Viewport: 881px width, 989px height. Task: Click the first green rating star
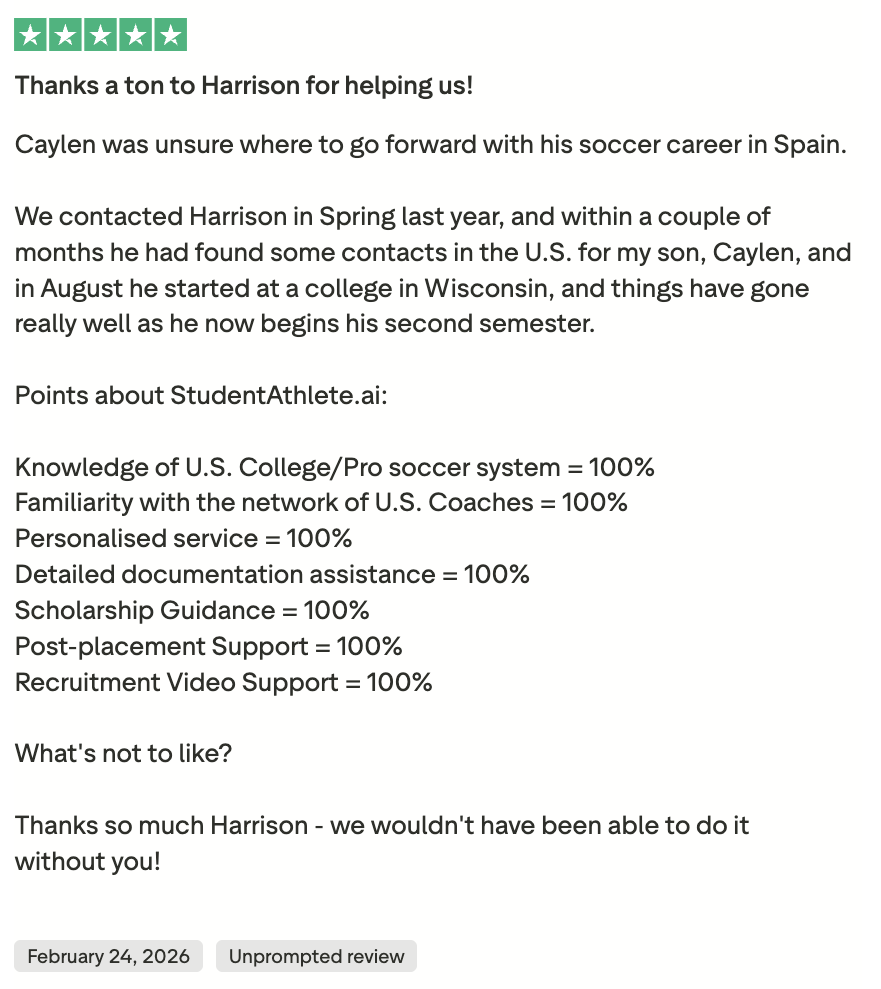pyautogui.click(x=30, y=35)
